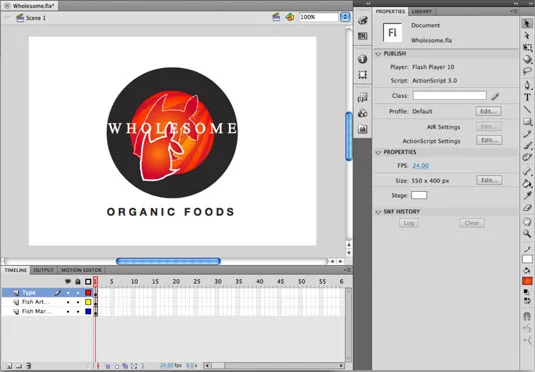The height and width of the screenshot is (372, 535).
Task: Open the collapsed Swatches panel icon
Action: tap(362, 36)
